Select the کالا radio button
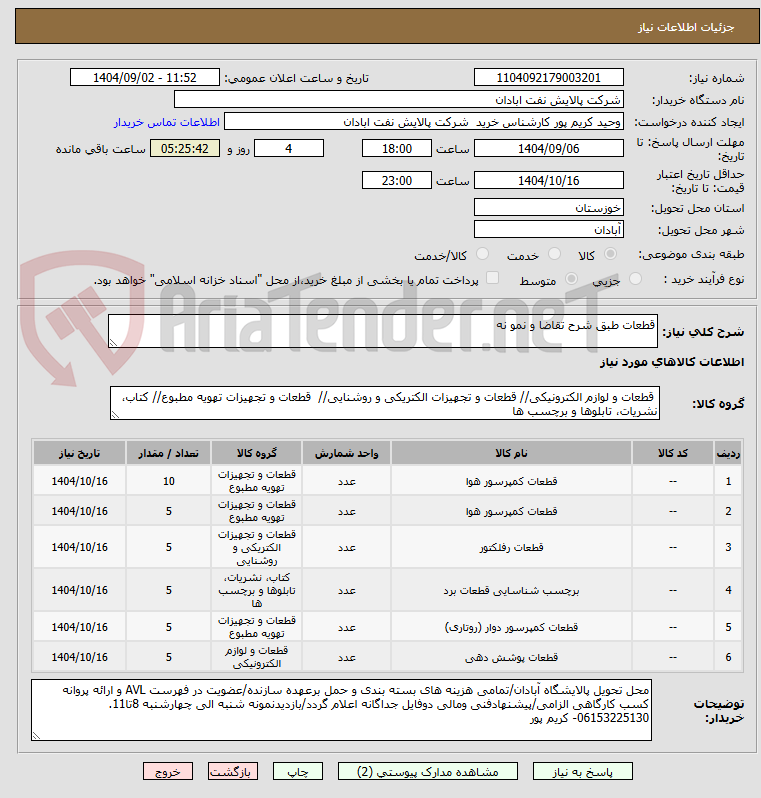The height and width of the screenshot is (798, 761). [x=610, y=254]
